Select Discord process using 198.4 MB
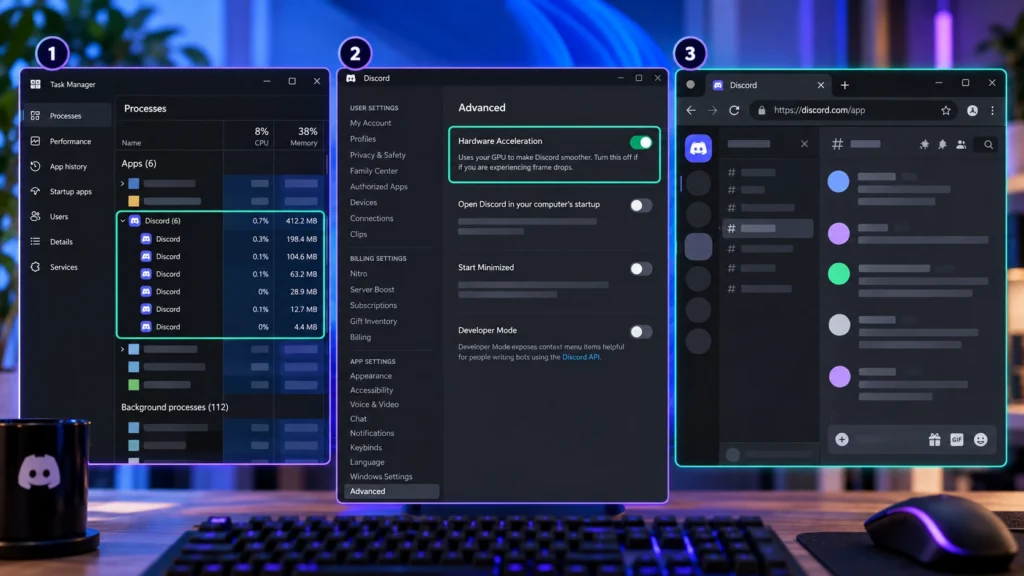 point(221,239)
